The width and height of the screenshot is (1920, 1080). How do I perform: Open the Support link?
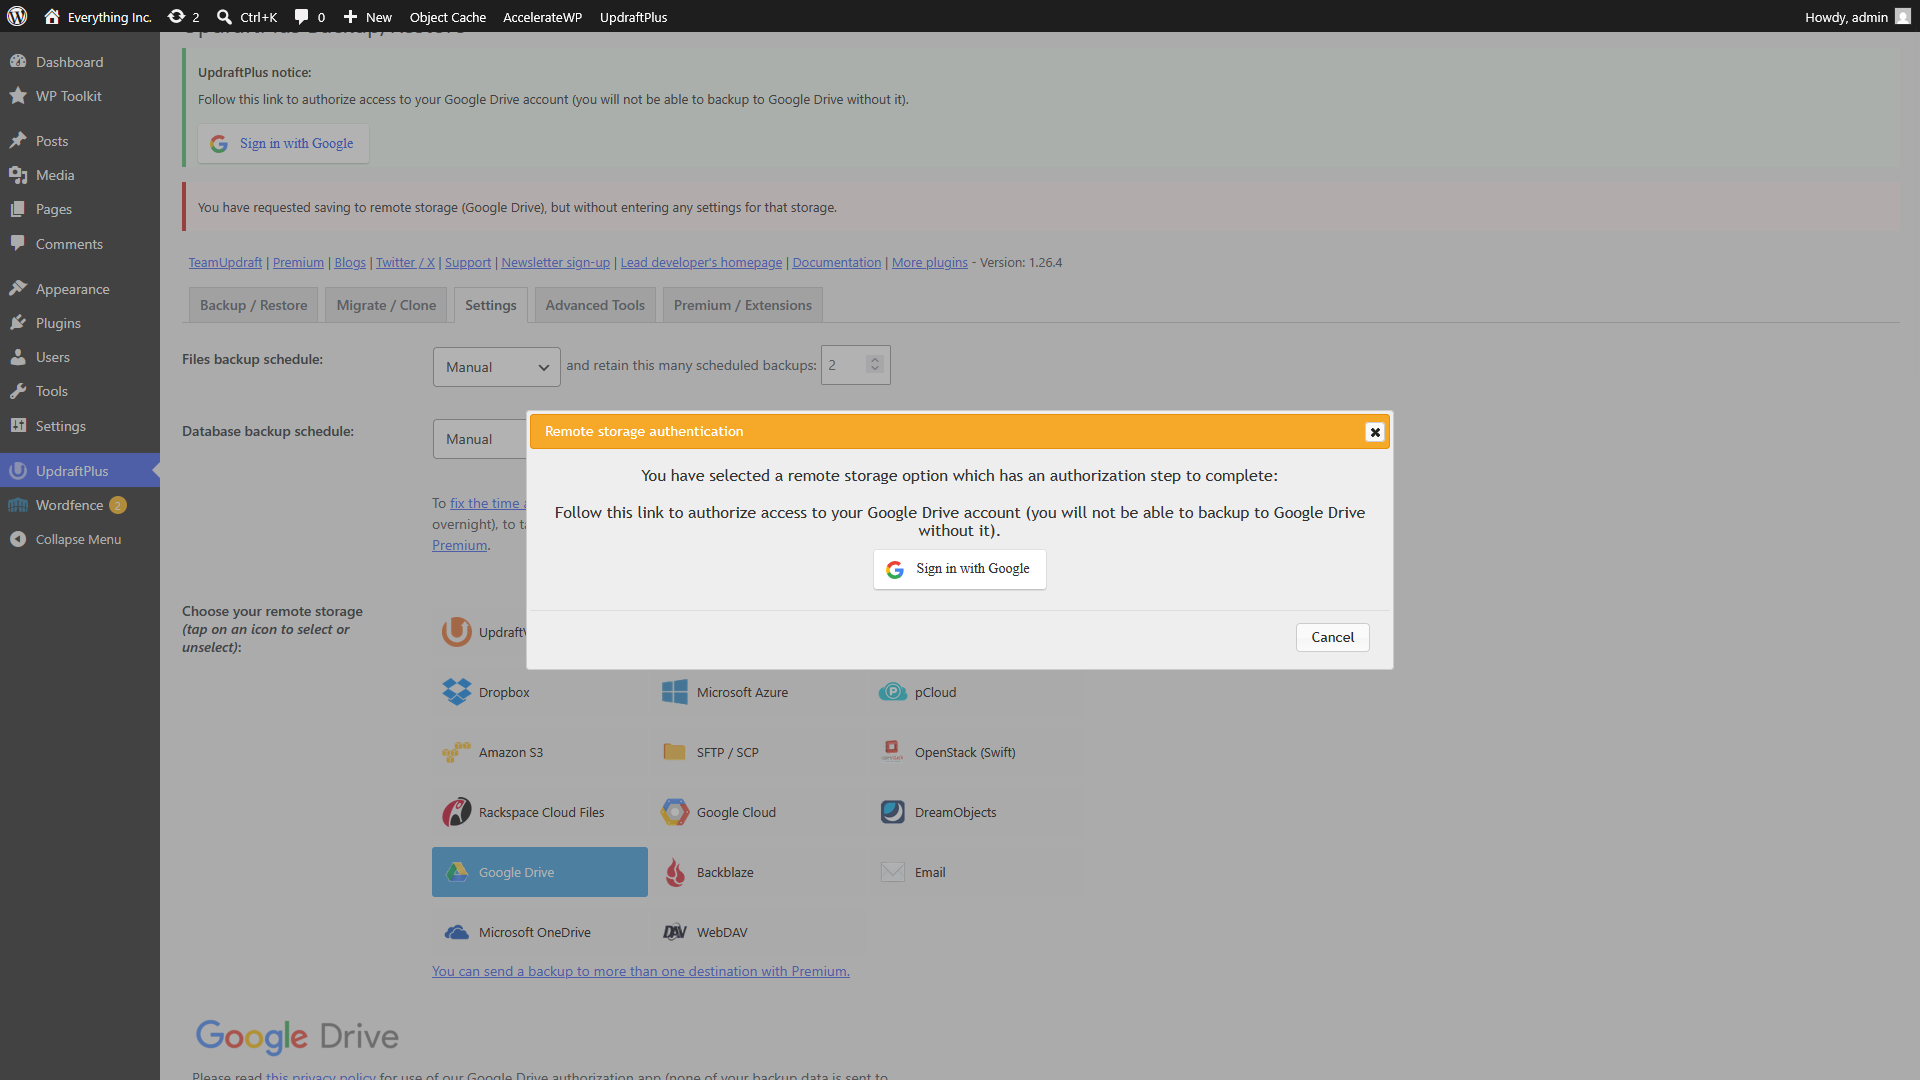pyautogui.click(x=468, y=262)
